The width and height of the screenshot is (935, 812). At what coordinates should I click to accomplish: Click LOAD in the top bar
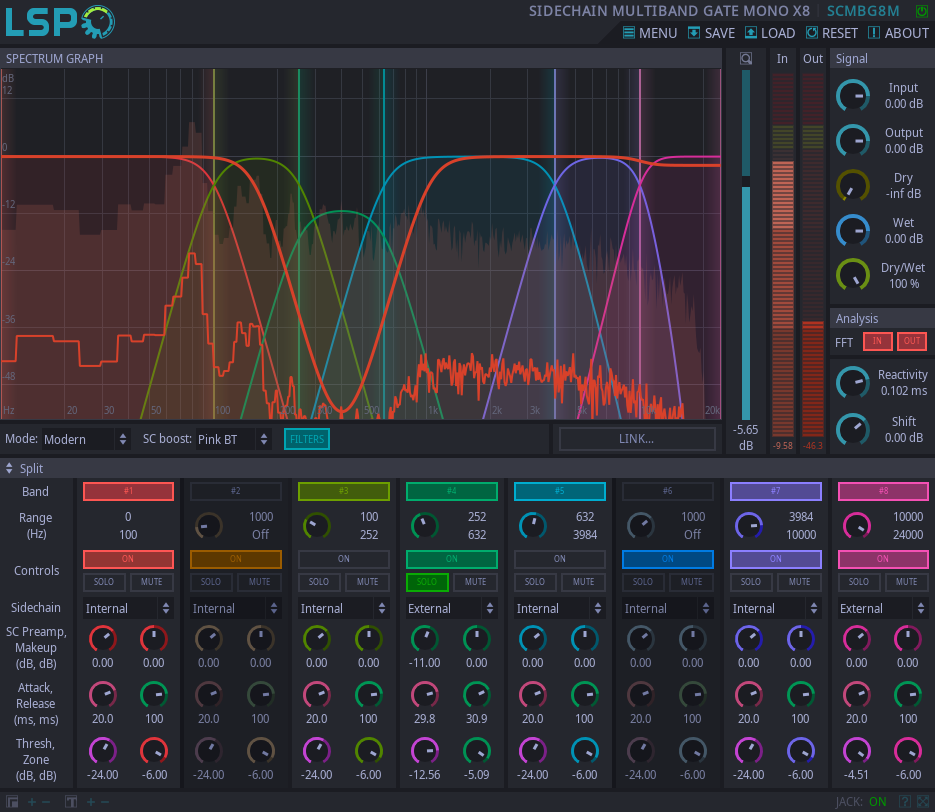[x=770, y=33]
